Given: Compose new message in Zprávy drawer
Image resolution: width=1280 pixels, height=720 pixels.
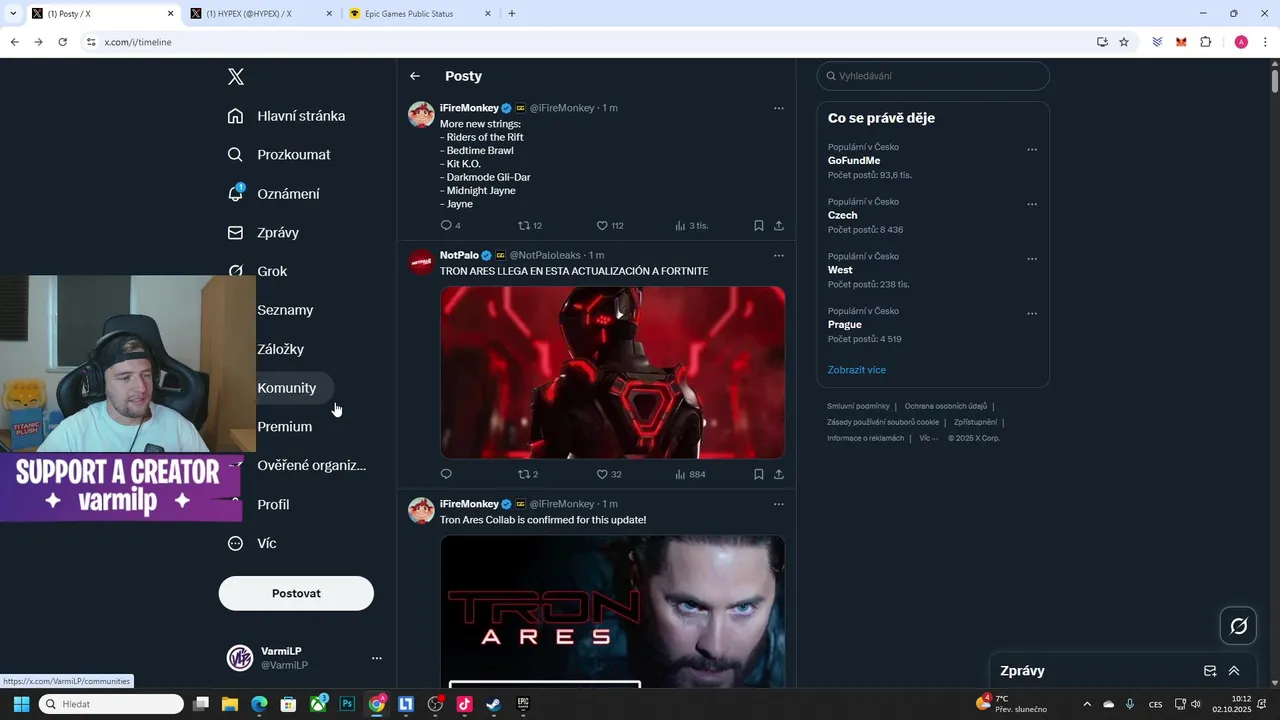Looking at the screenshot, I should click(1210, 671).
